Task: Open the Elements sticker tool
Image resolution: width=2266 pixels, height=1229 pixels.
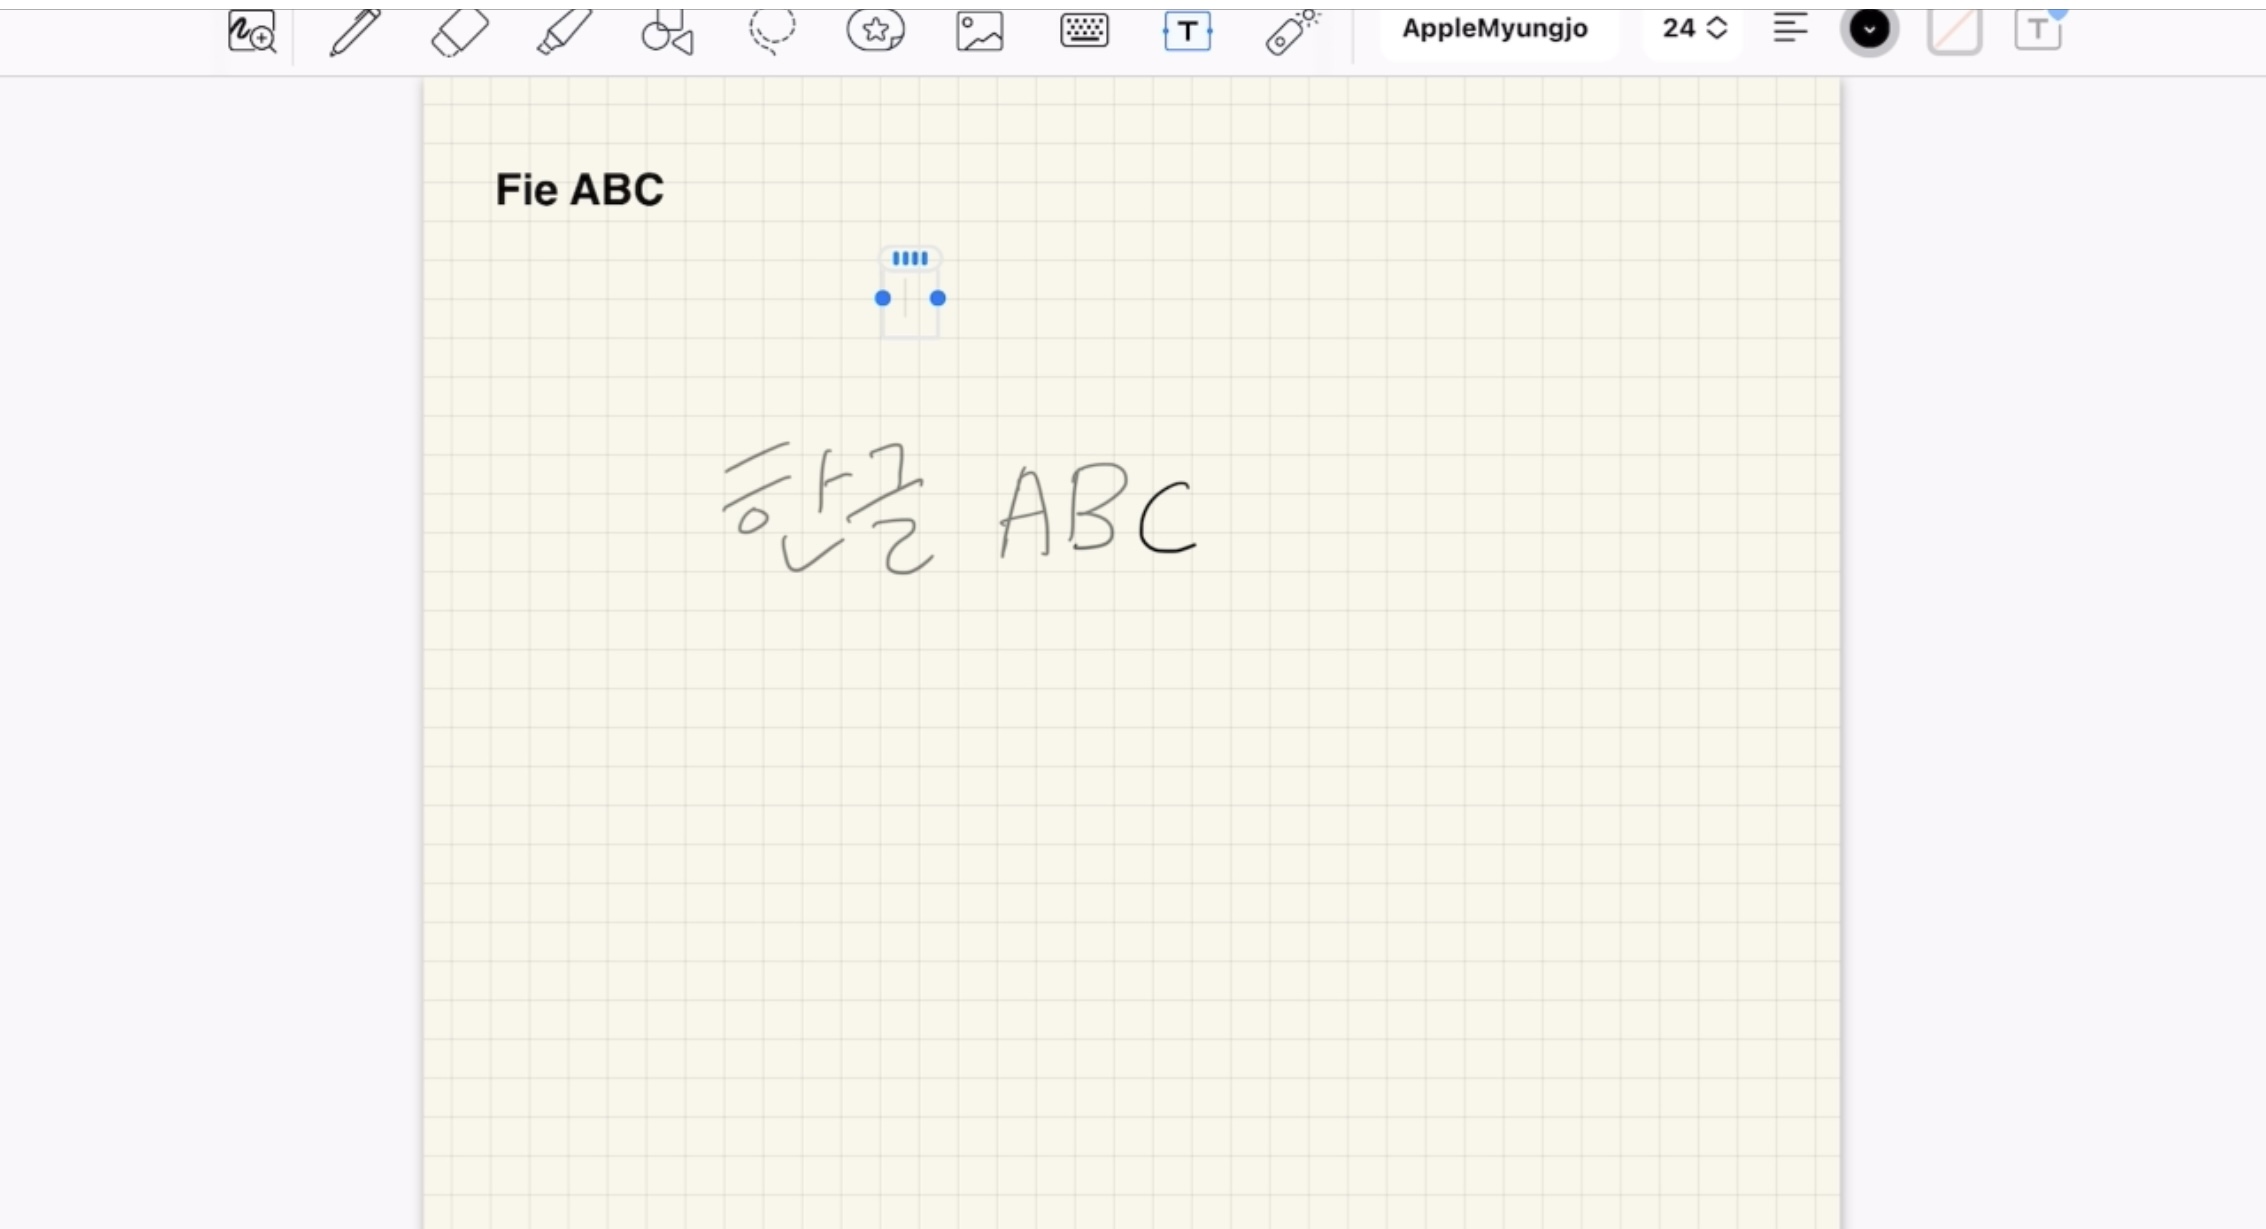Action: (x=876, y=30)
